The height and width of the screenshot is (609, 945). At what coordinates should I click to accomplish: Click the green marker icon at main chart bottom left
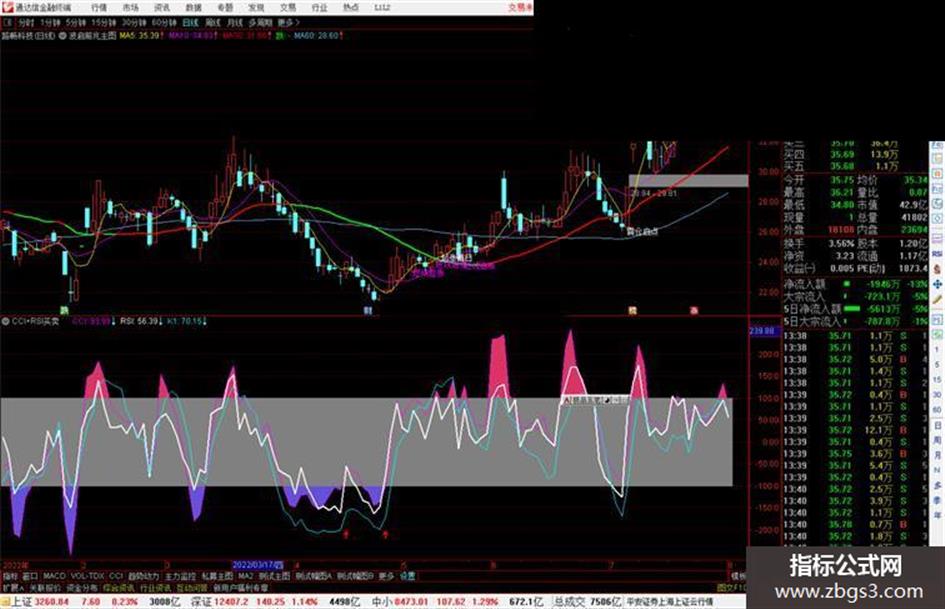[63, 311]
